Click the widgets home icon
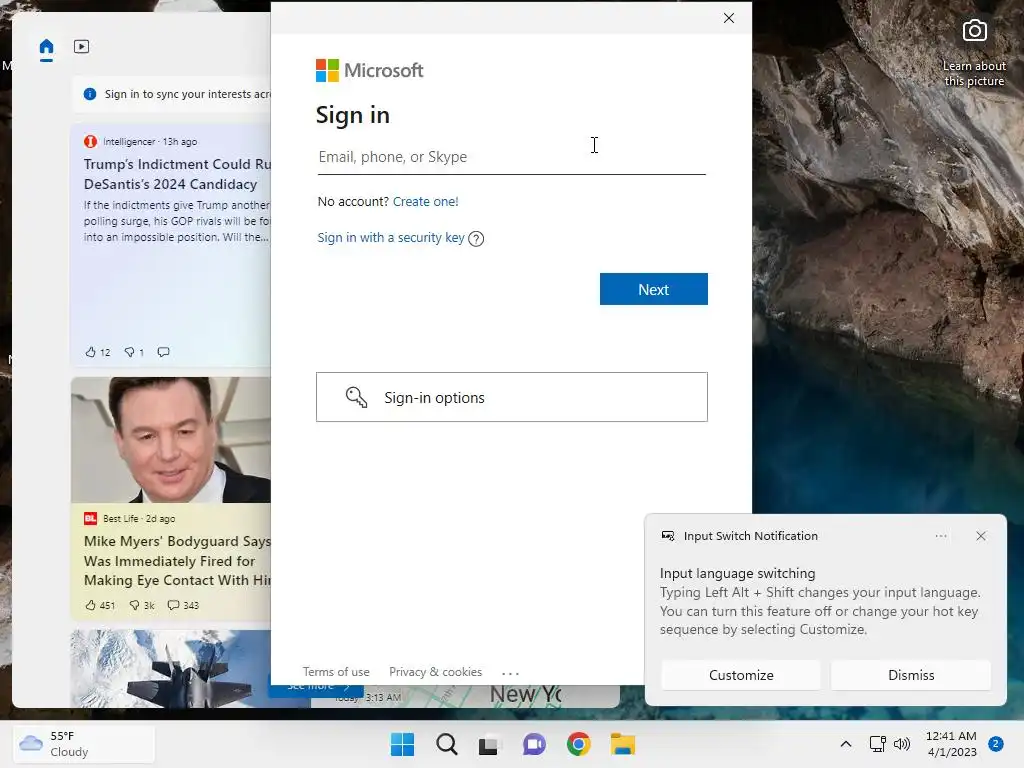Viewport: 1024px width, 768px height. (46, 47)
